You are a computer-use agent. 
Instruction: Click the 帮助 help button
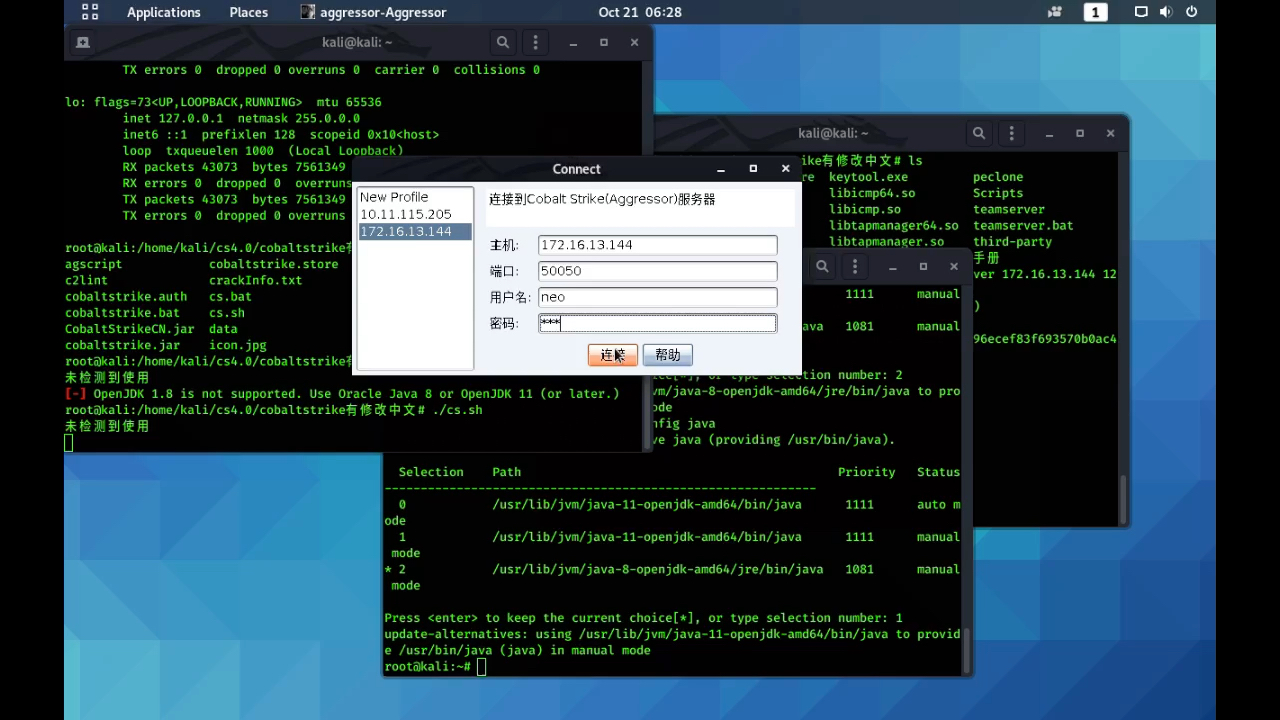[668, 355]
